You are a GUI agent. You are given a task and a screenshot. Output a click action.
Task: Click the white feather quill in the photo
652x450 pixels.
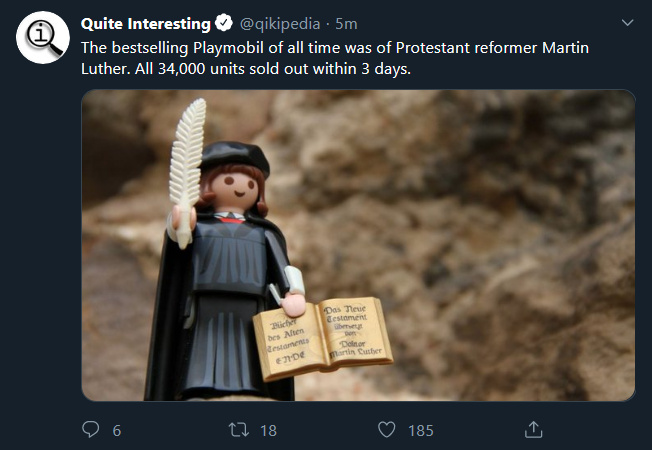(187, 173)
